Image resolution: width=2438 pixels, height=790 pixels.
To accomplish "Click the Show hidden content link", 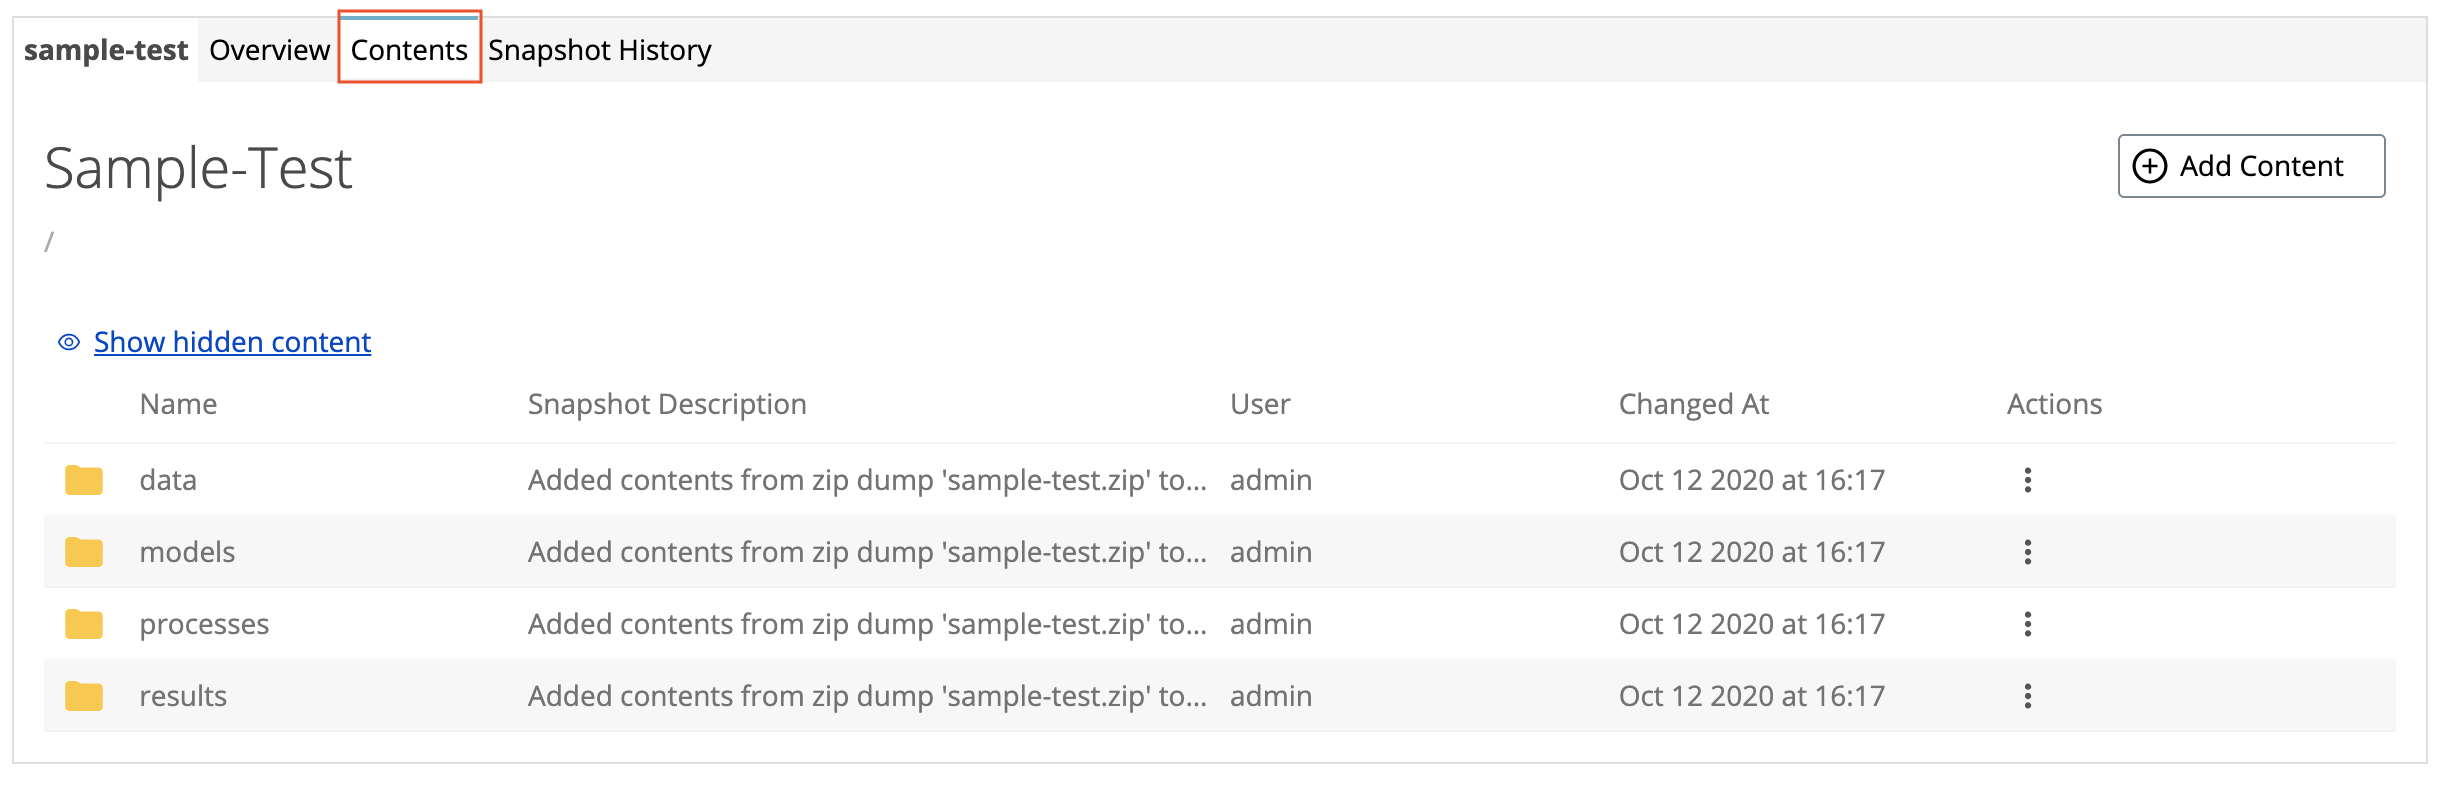I will pos(232,342).
